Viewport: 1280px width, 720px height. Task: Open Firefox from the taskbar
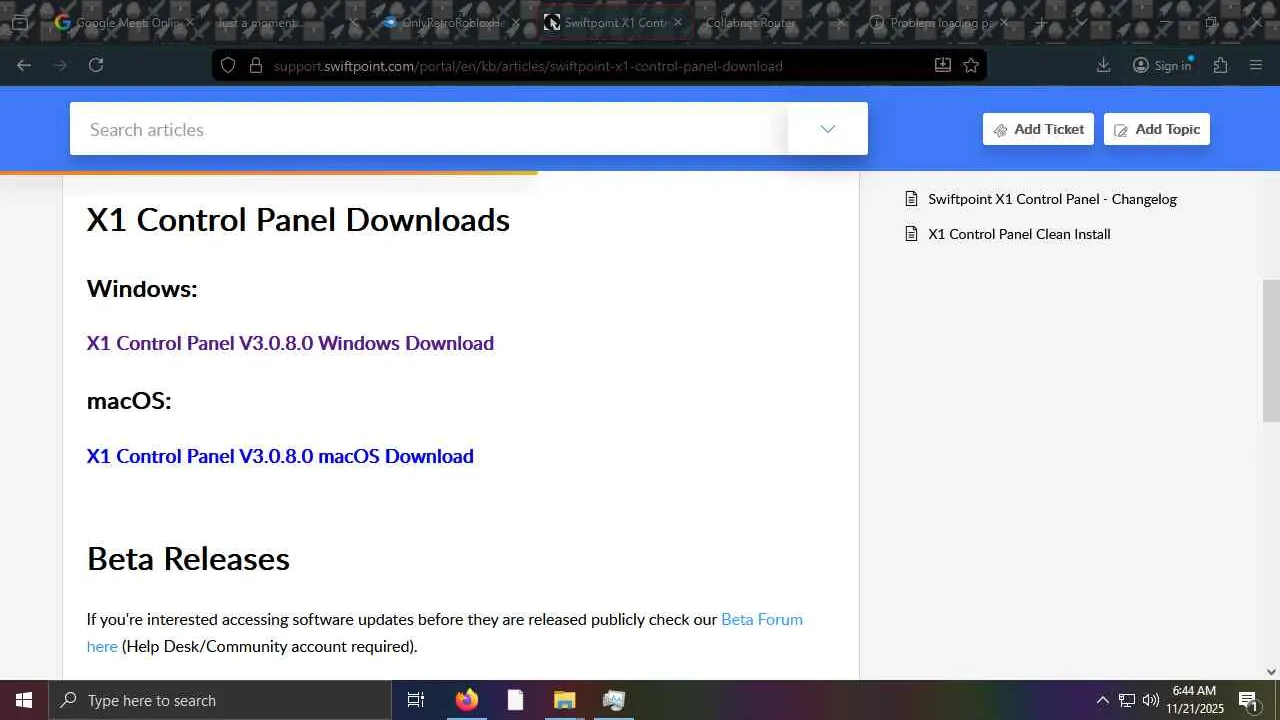point(466,700)
